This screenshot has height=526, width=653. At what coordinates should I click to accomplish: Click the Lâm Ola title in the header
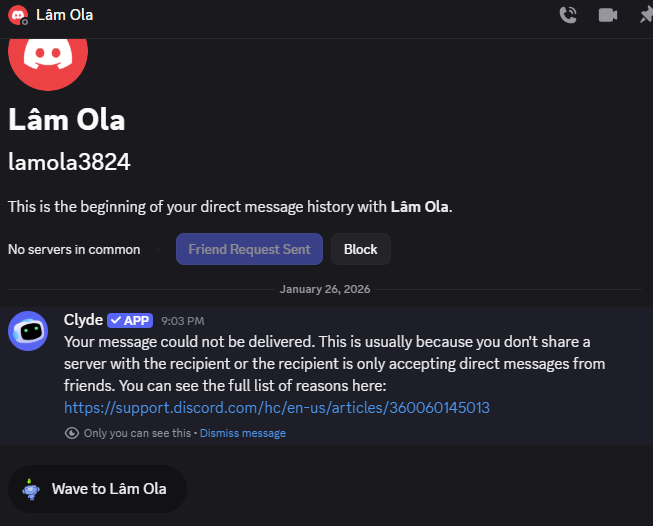tap(64, 15)
